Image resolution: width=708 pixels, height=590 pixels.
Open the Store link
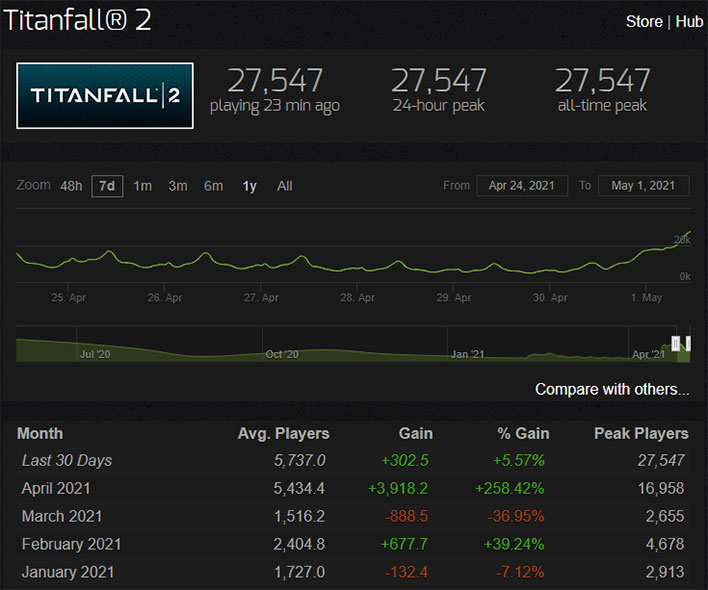coord(644,22)
